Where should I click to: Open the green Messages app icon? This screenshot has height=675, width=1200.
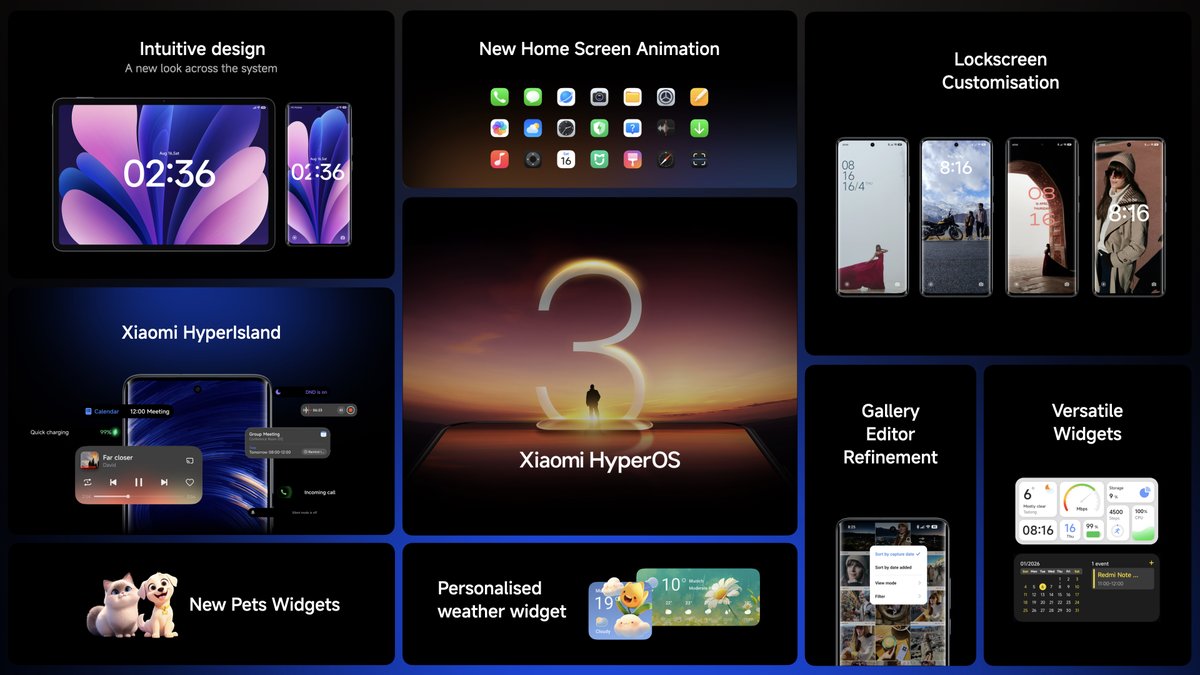533,97
